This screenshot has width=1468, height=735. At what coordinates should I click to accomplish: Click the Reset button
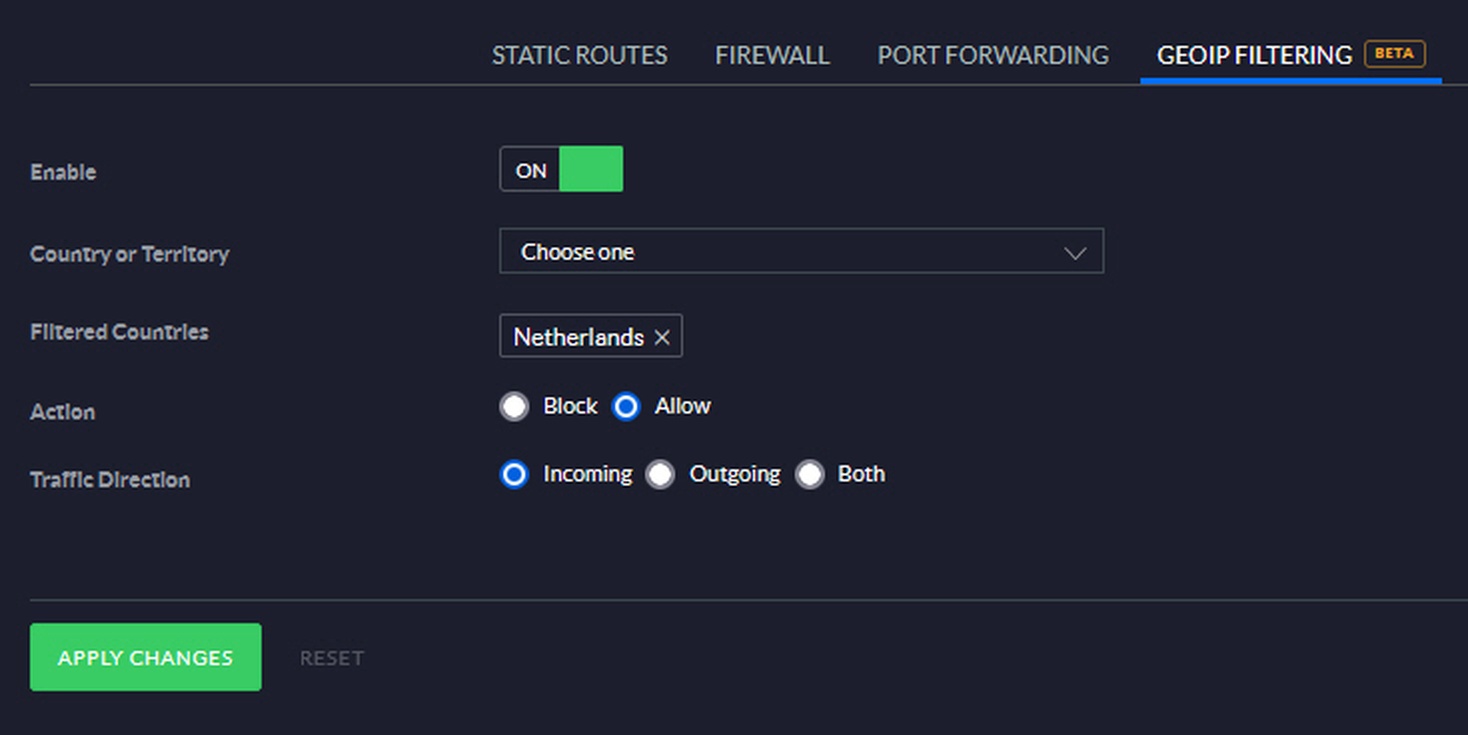[x=332, y=658]
